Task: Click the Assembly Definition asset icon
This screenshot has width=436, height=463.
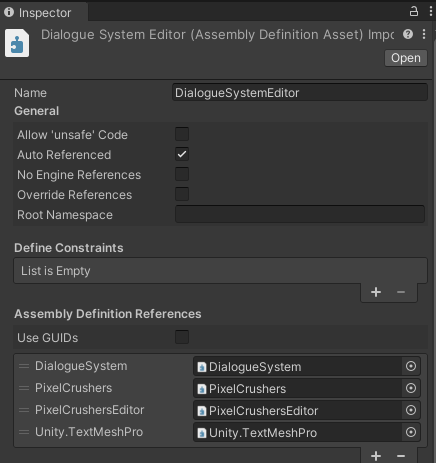Action: tap(17, 43)
